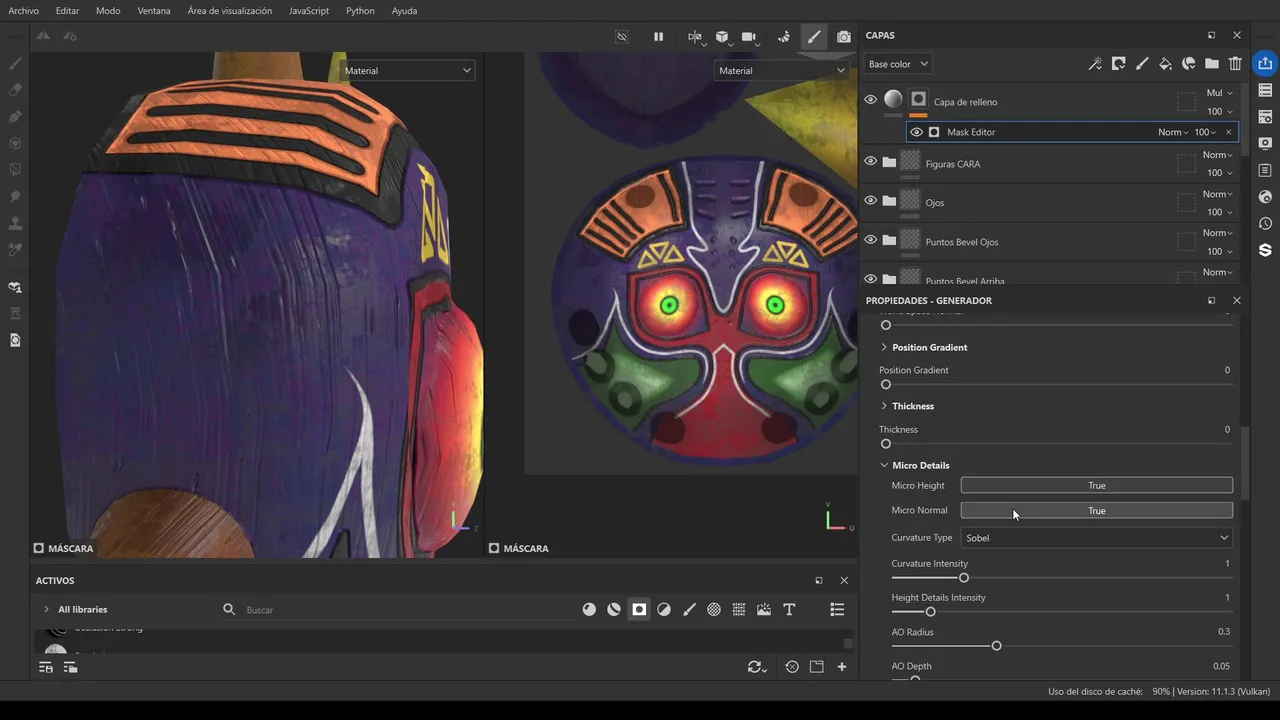
Task: Select the Material picker eyedropper tool
Action: click(x=15, y=249)
